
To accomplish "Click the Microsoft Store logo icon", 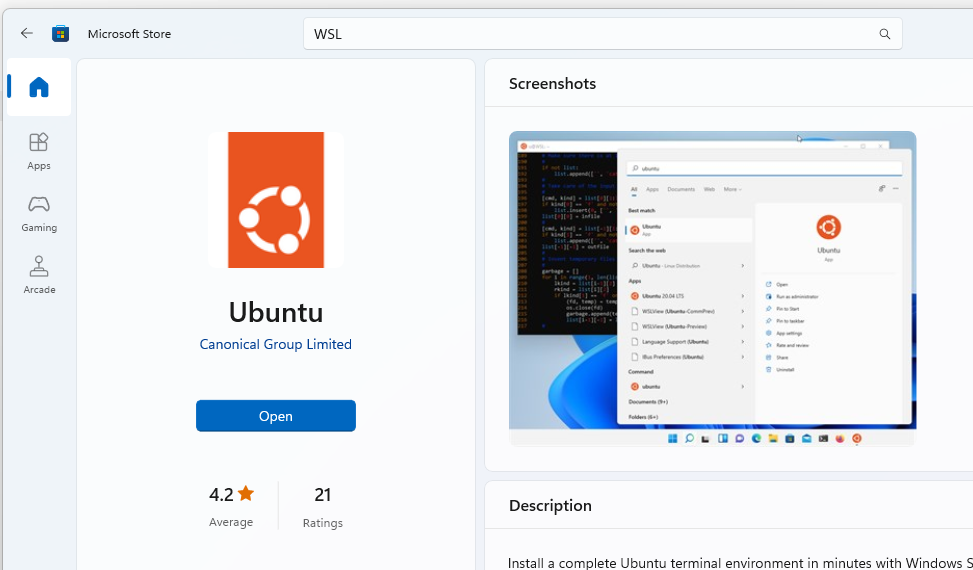I will (60, 33).
